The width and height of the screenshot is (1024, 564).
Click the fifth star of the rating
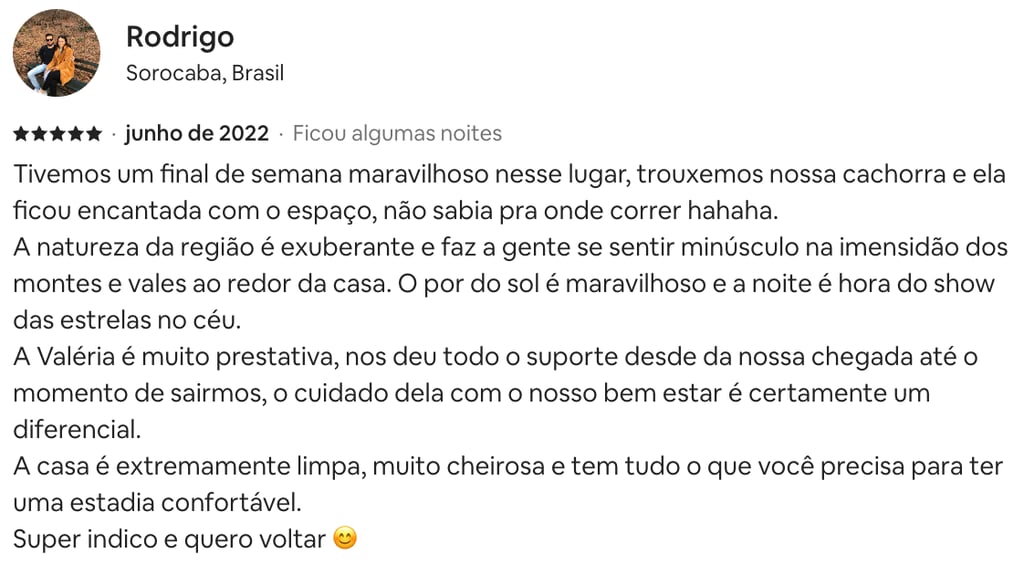coord(94,134)
